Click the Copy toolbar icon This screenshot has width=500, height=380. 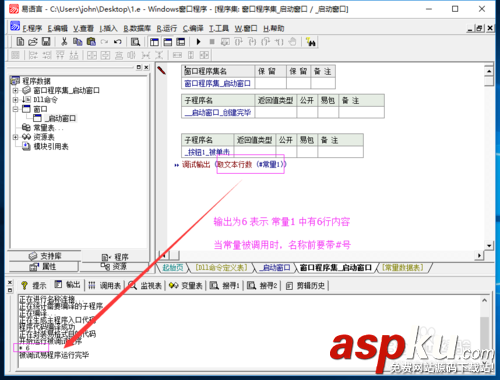click(x=77, y=42)
